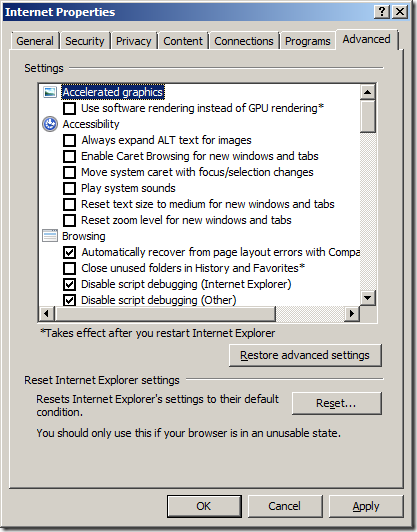Uncheck Disable script debugging (Internet Explorer)
The image size is (417, 532).
point(70,284)
